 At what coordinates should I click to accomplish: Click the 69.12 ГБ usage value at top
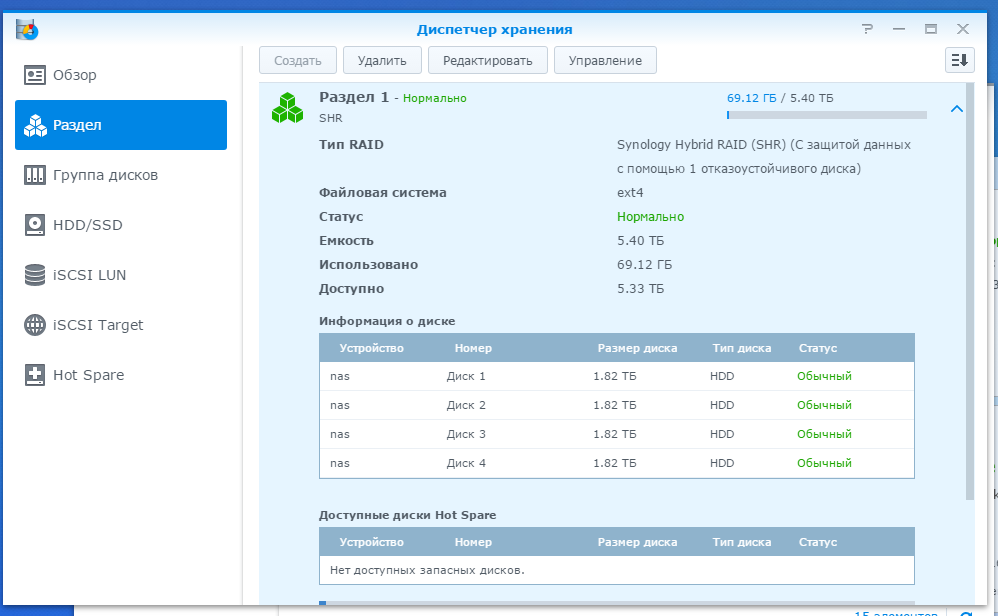point(752,98)
